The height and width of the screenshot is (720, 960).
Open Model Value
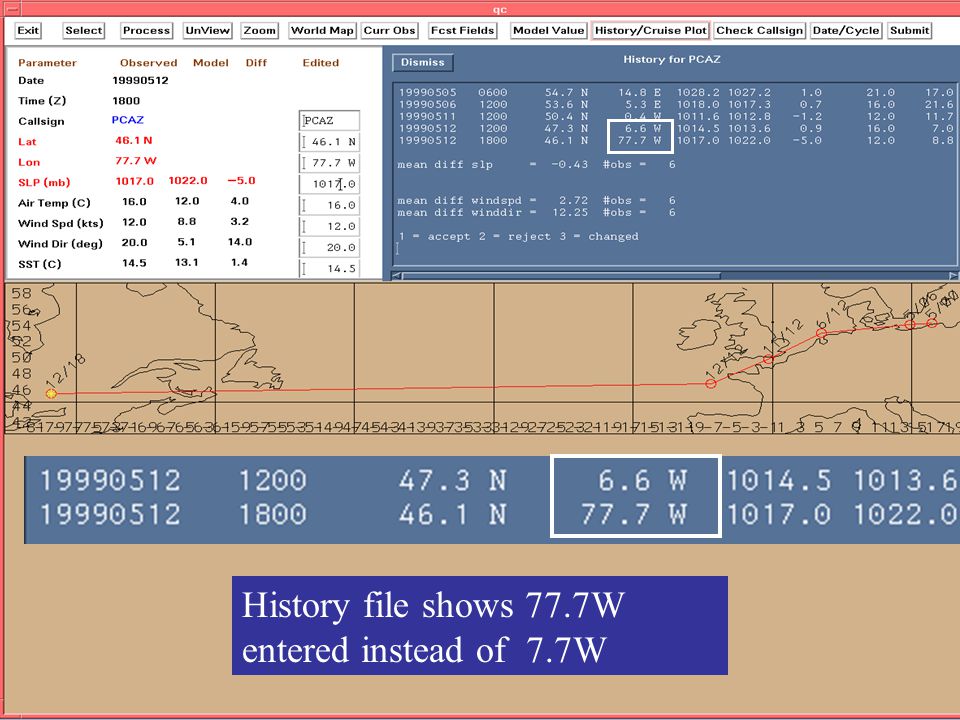point(549,31)
